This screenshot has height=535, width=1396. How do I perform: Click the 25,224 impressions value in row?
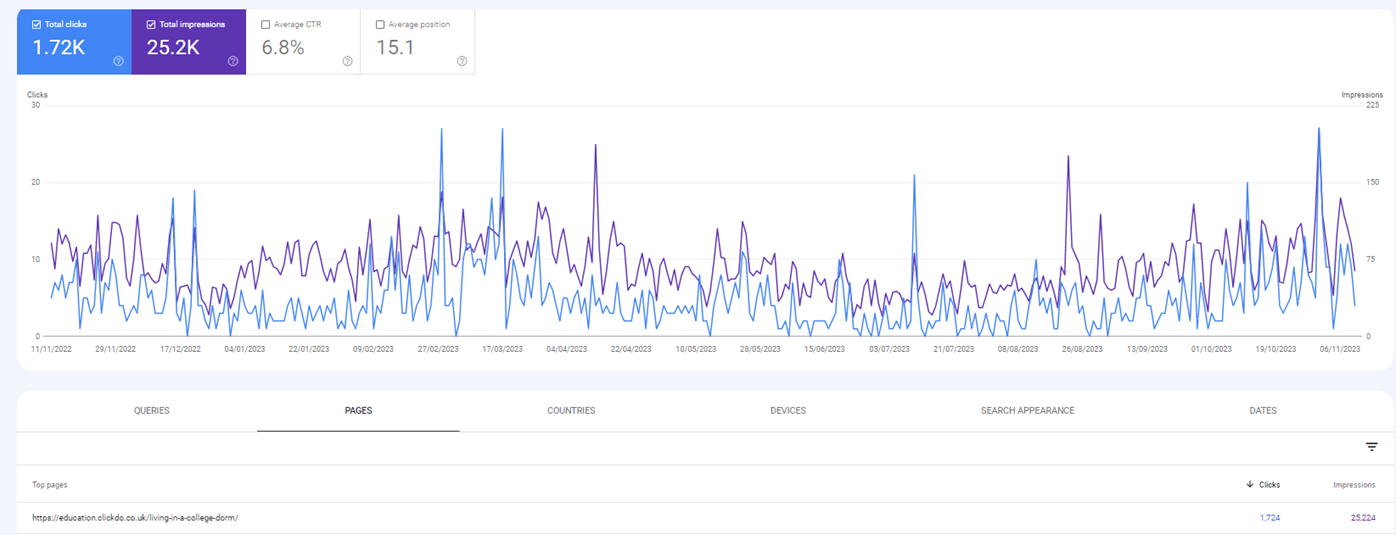1360,518
